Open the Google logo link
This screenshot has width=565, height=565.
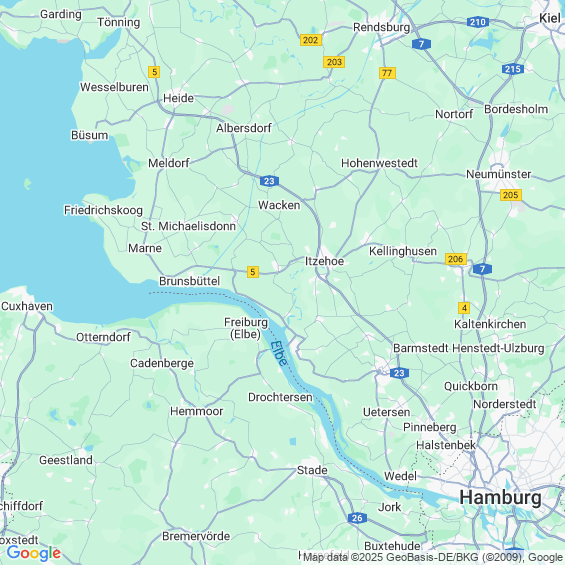pyautogui.click(x=34, y=553)
